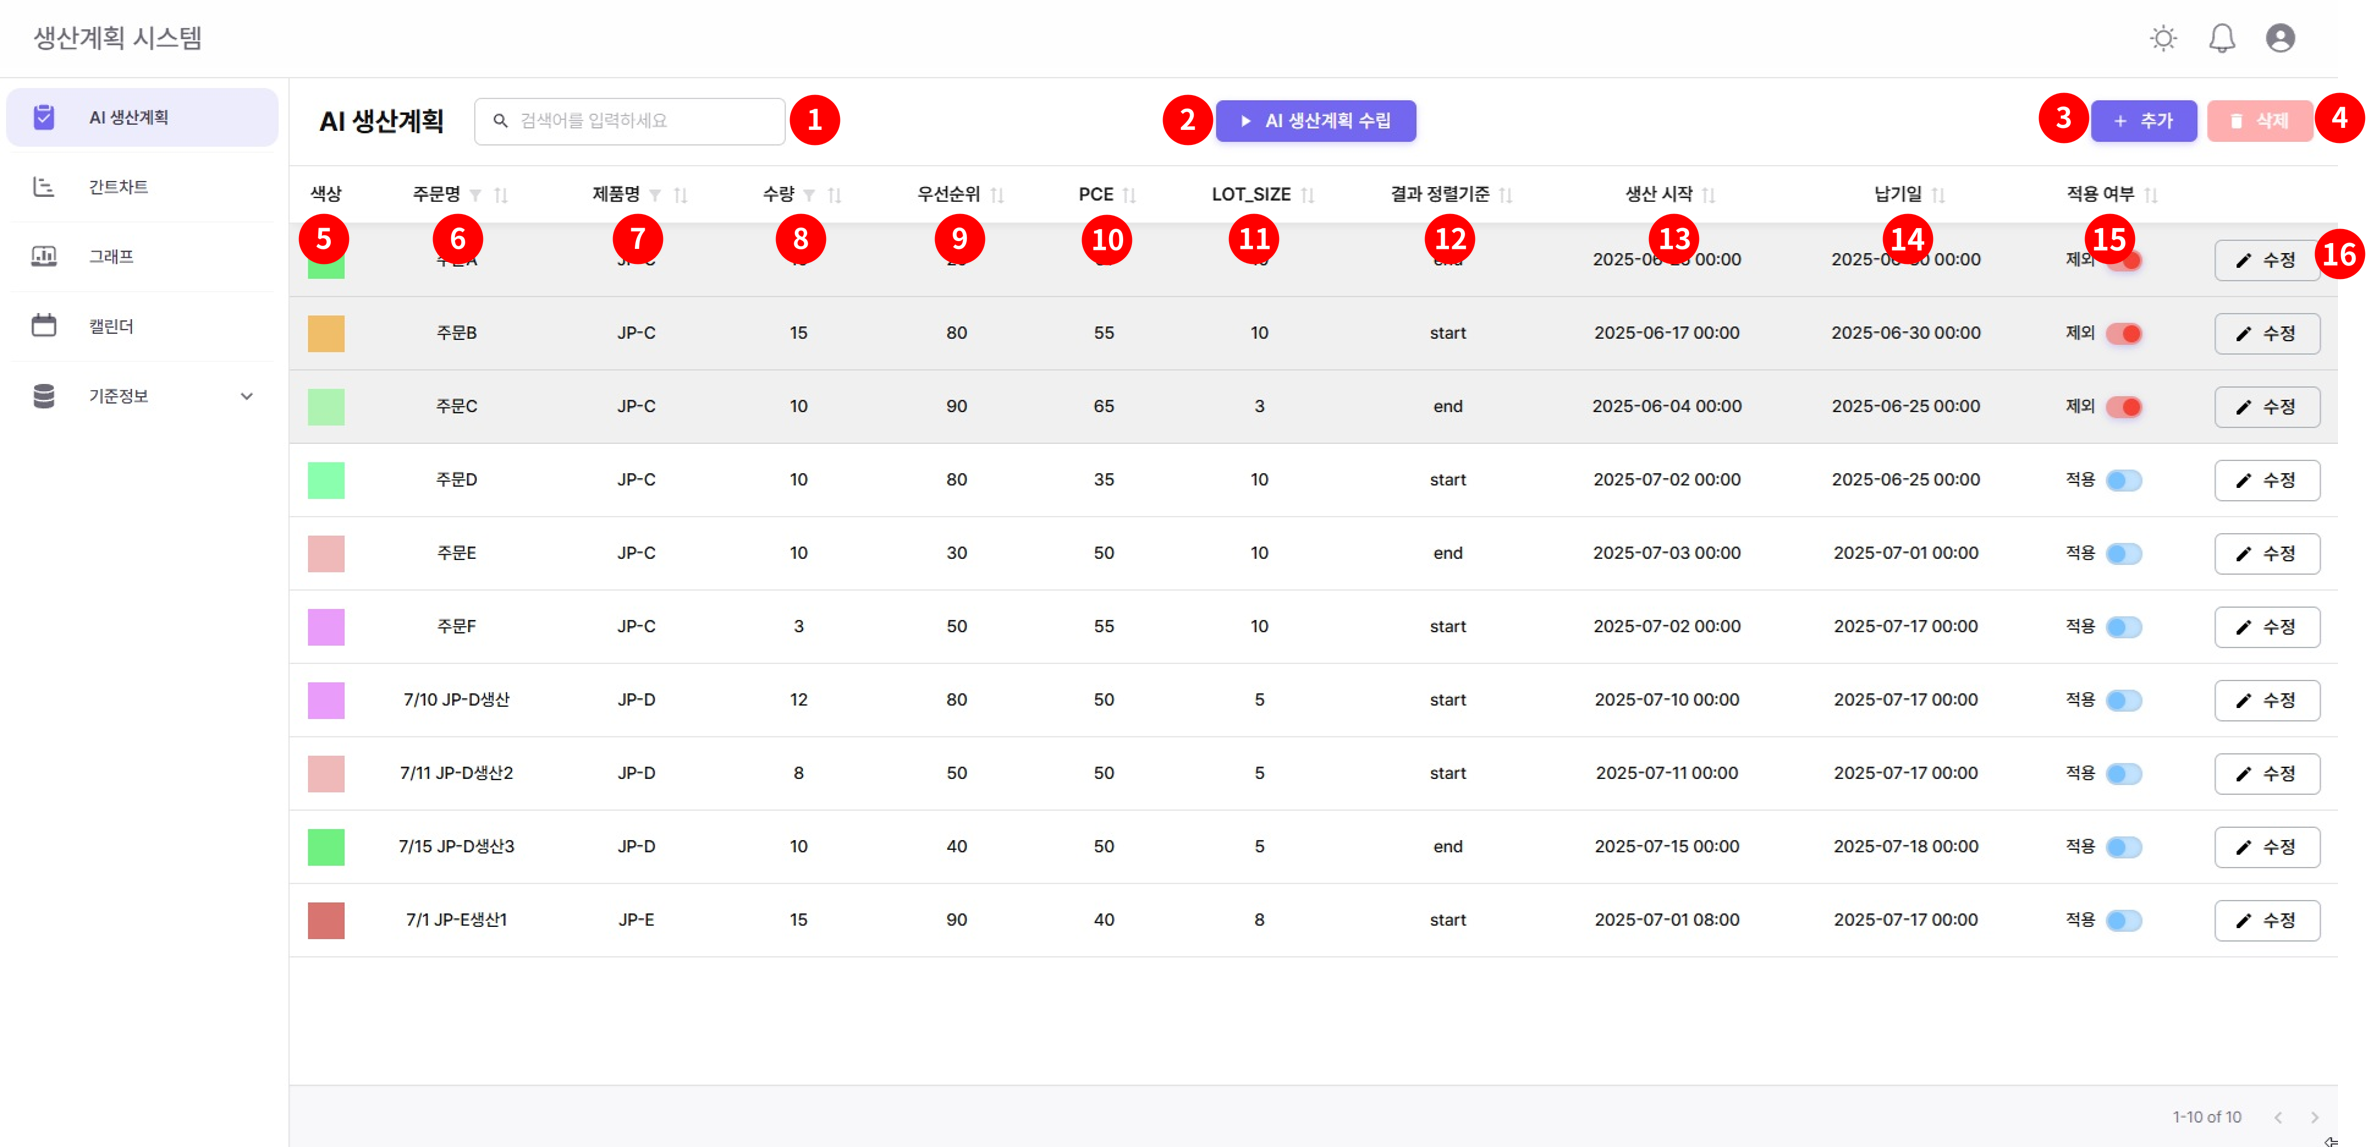Sort by 우선순위 column arrows icon
Screen dimensions: 2366x1147
(997, 195)
